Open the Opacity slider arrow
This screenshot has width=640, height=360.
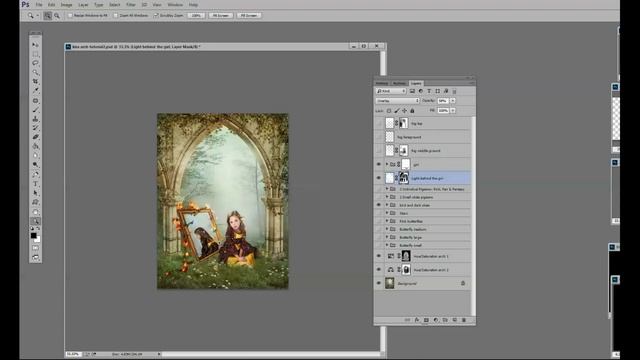[x=453, y=101]
